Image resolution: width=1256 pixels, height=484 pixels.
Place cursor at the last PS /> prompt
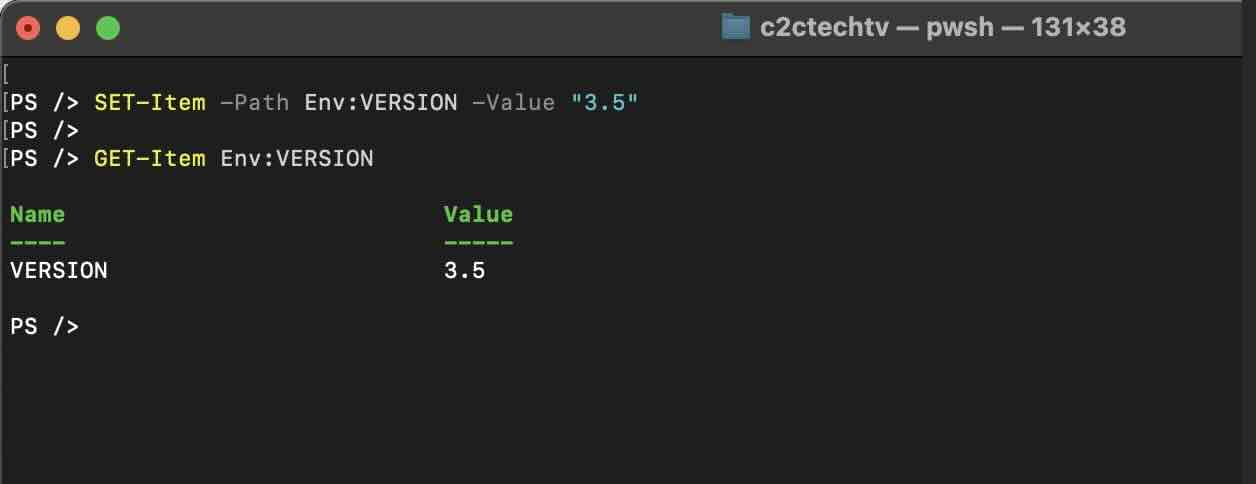tap(90, 326)
